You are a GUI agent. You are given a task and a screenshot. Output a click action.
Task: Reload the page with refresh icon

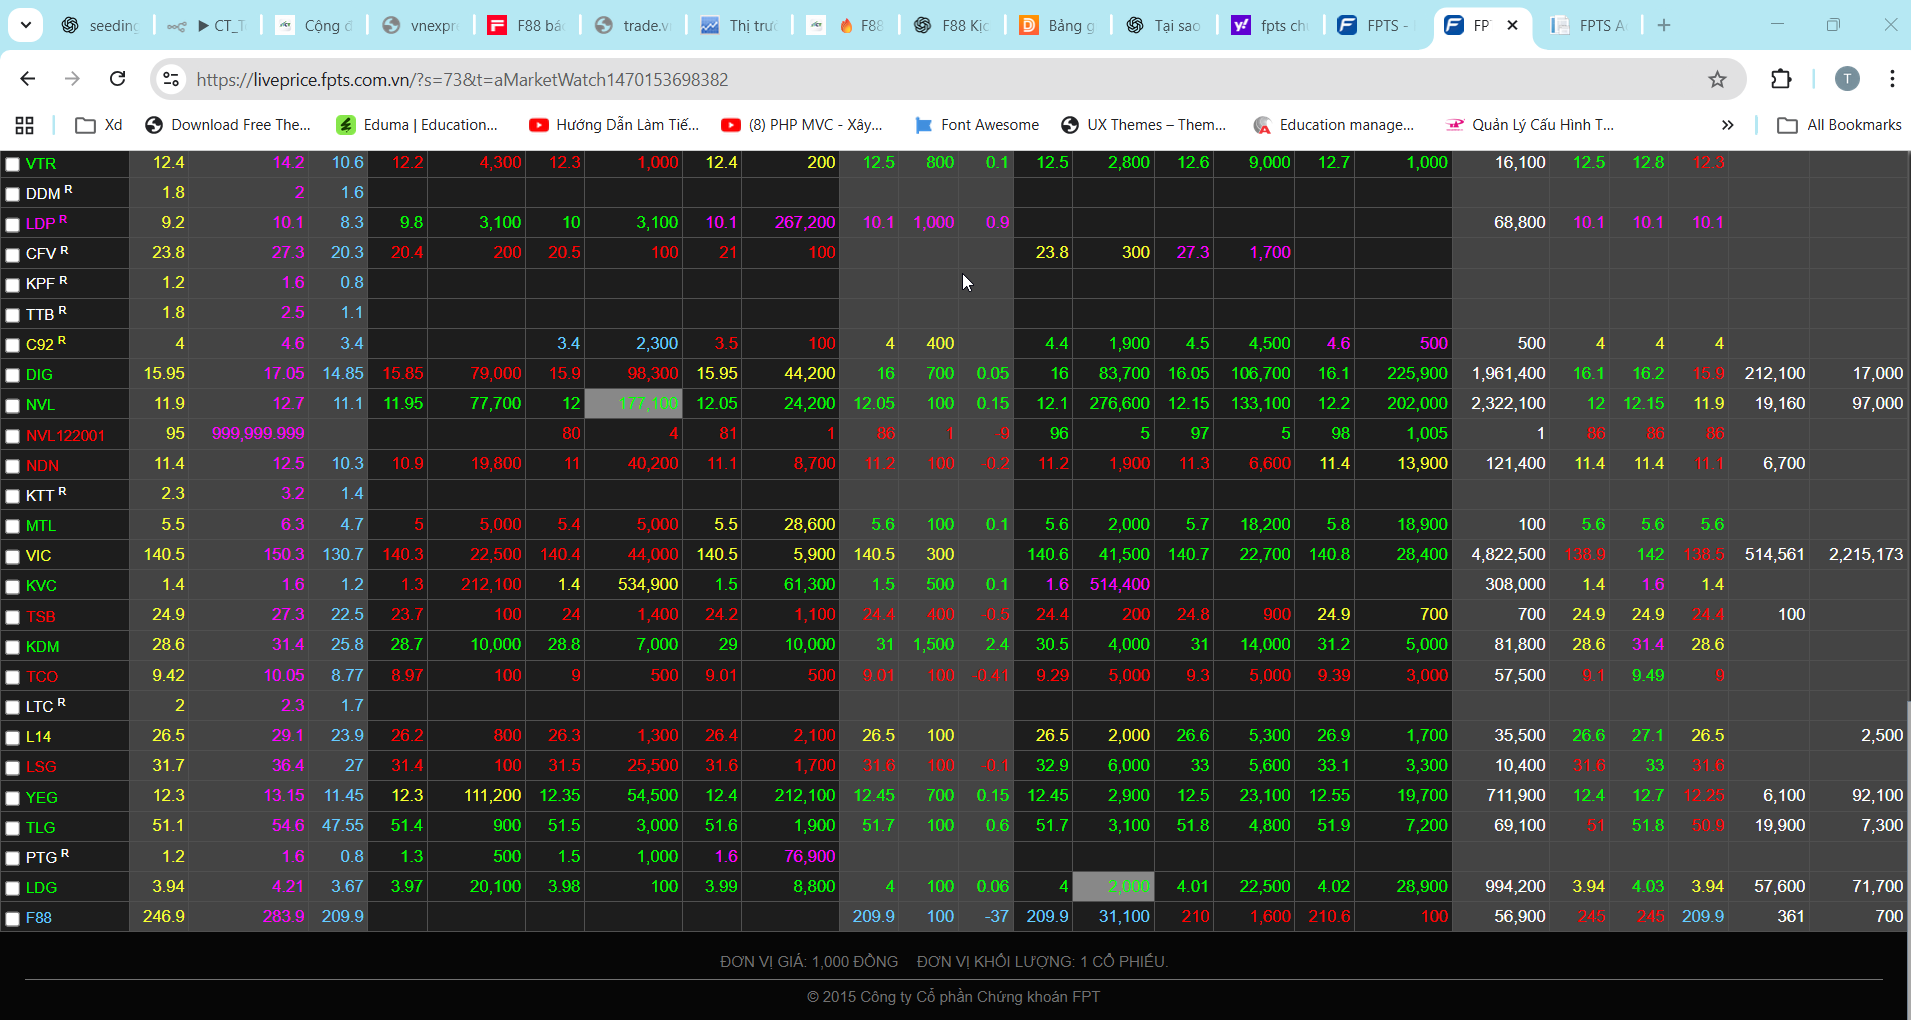118,79
